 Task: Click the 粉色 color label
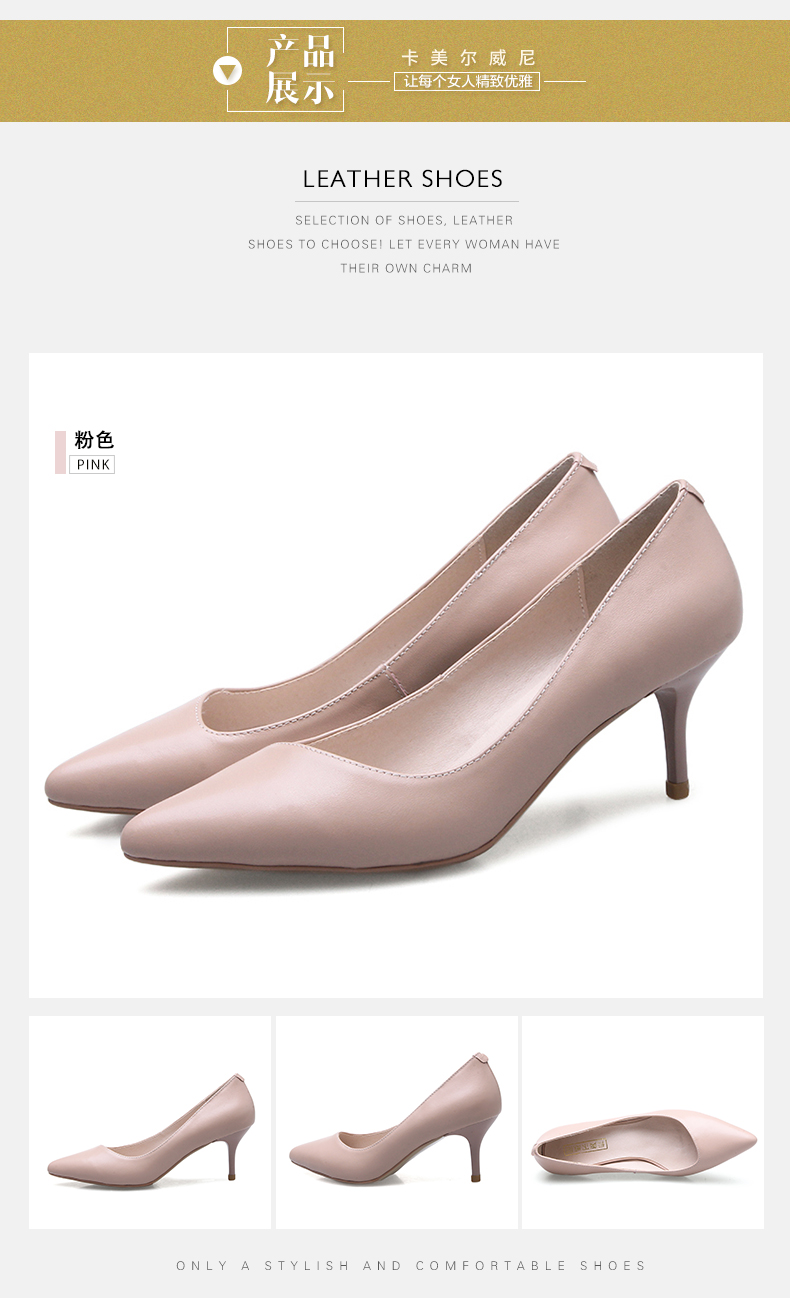(x=94, y=440)
